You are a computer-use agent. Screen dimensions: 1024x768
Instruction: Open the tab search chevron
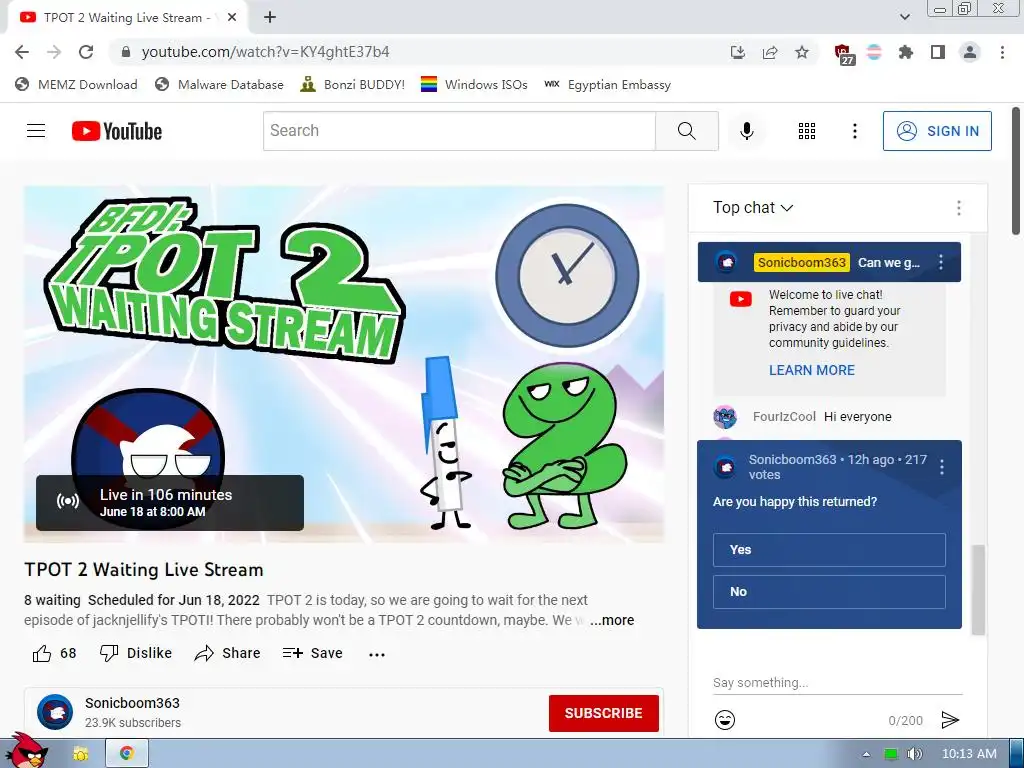(904, 17)
